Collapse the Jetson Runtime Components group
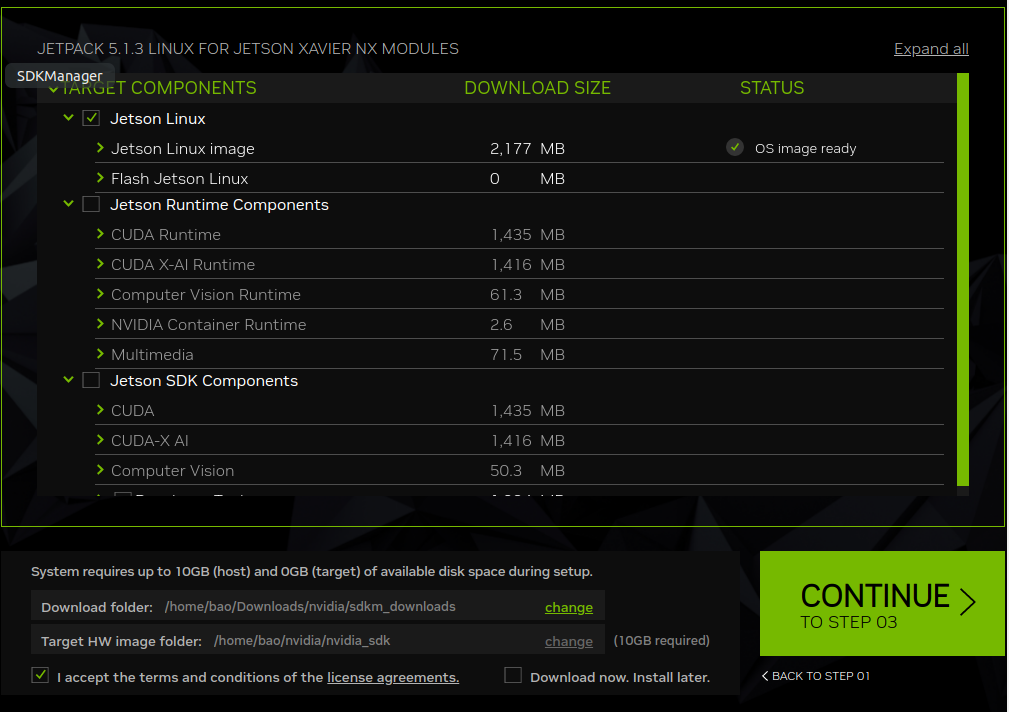 click(68, 204)
